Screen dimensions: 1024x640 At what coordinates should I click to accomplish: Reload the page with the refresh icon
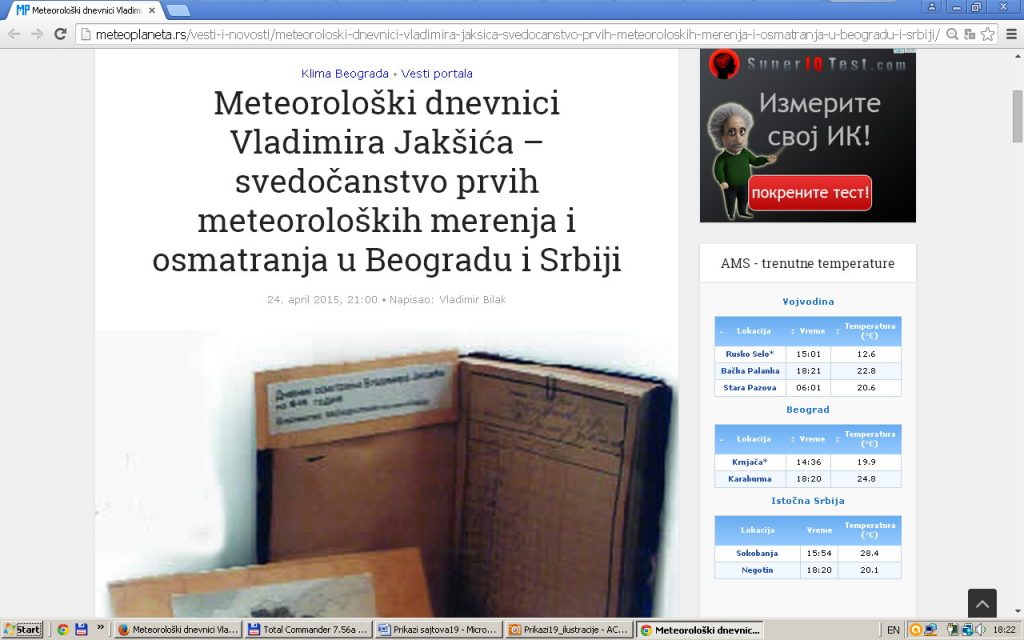click(x=60, y=34)
